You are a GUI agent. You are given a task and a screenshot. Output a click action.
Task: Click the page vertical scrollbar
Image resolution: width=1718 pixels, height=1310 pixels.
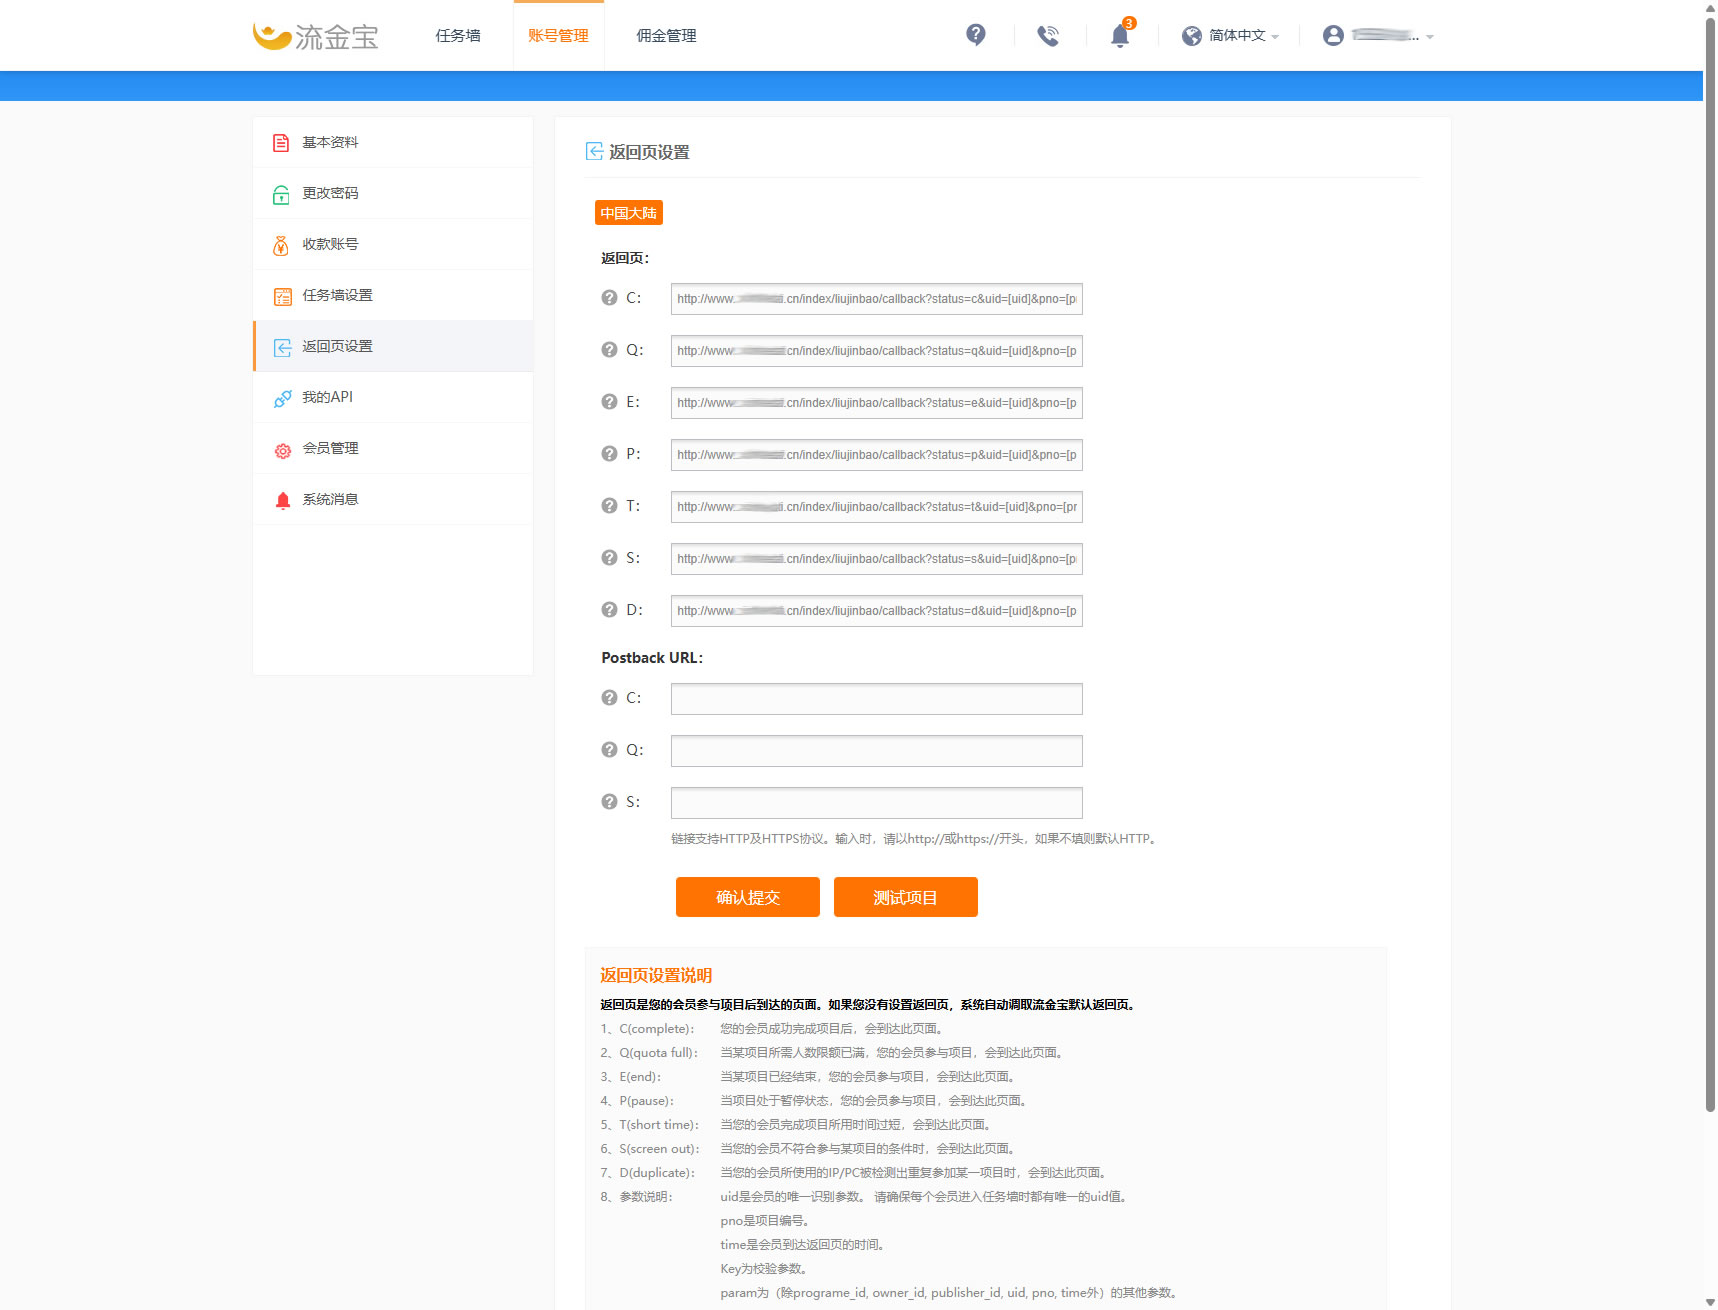[x=1710, y=560]
